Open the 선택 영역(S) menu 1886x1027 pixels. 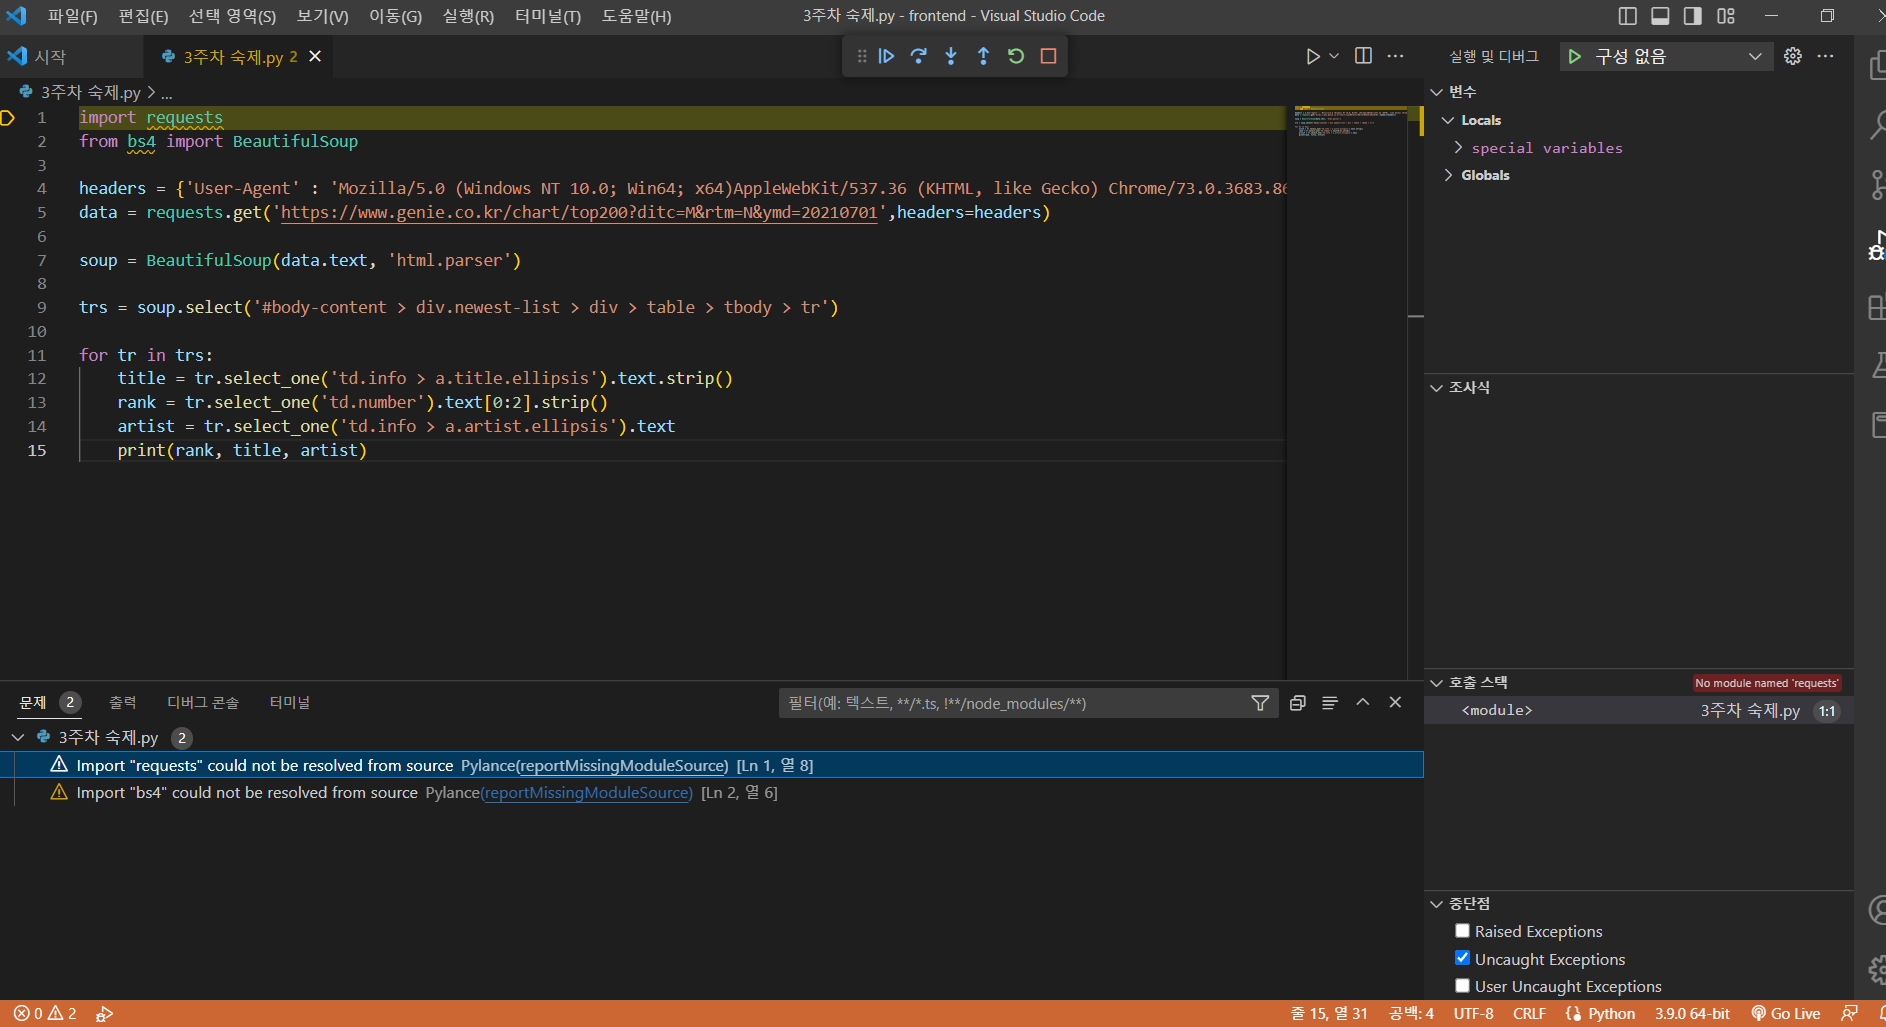232,16
